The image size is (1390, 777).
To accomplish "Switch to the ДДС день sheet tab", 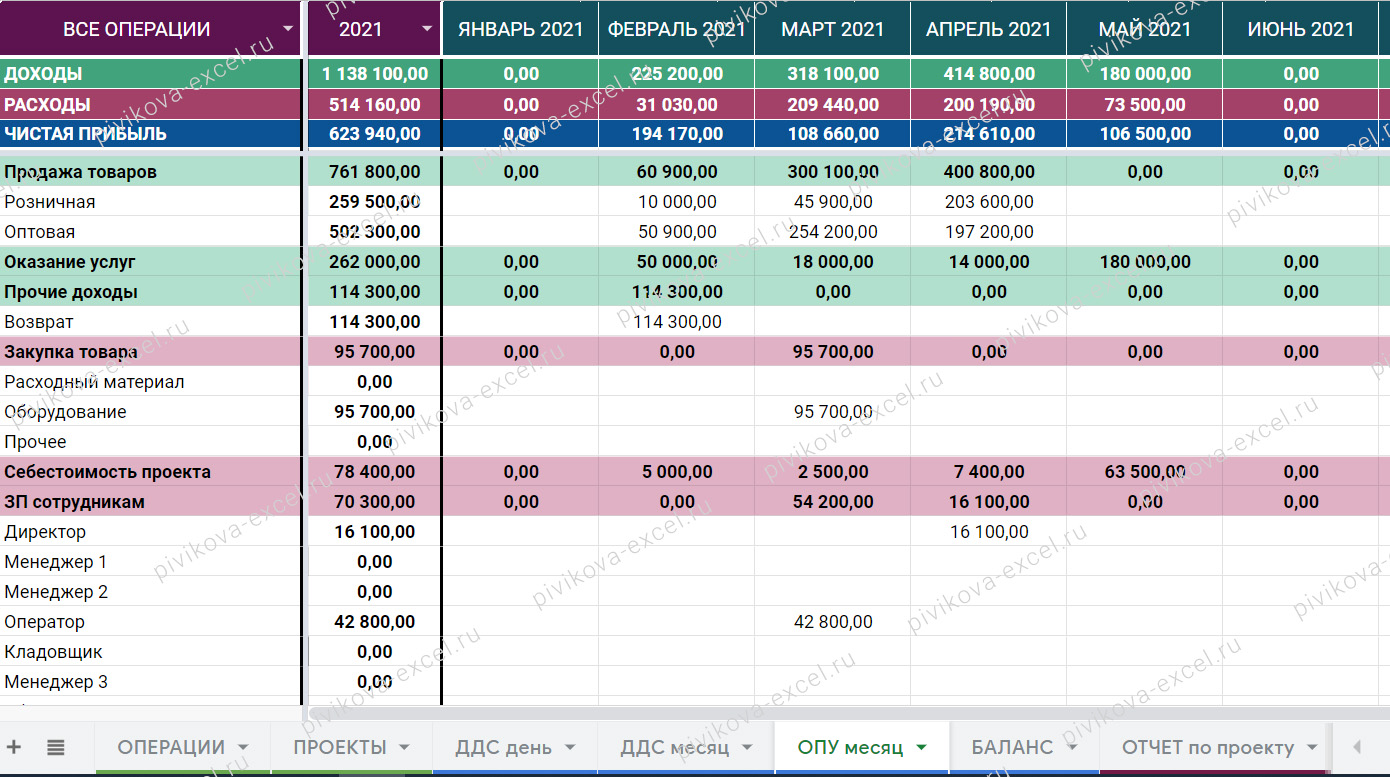I will [503, 747].
